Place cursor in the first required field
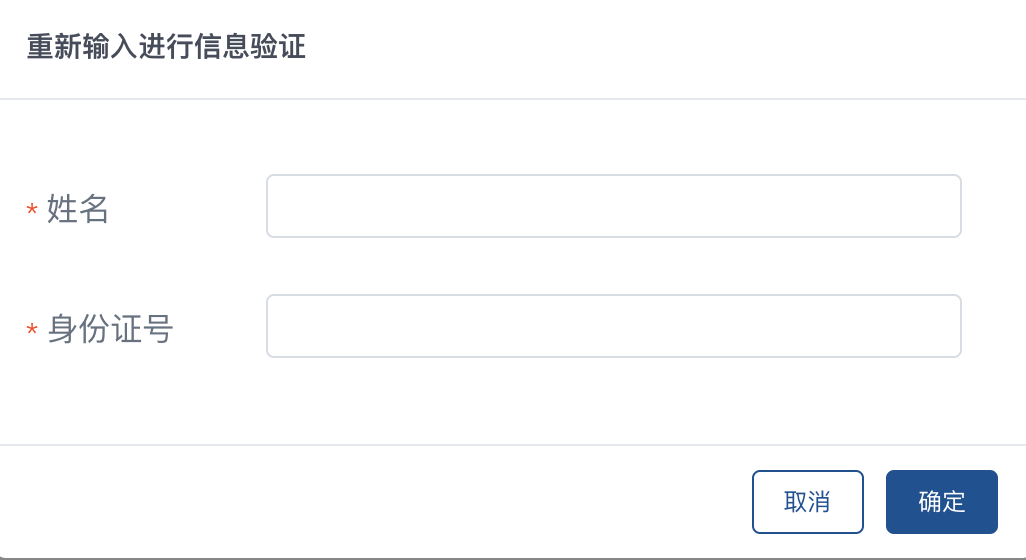This screenshot has width=1026, height=560. 613,206
